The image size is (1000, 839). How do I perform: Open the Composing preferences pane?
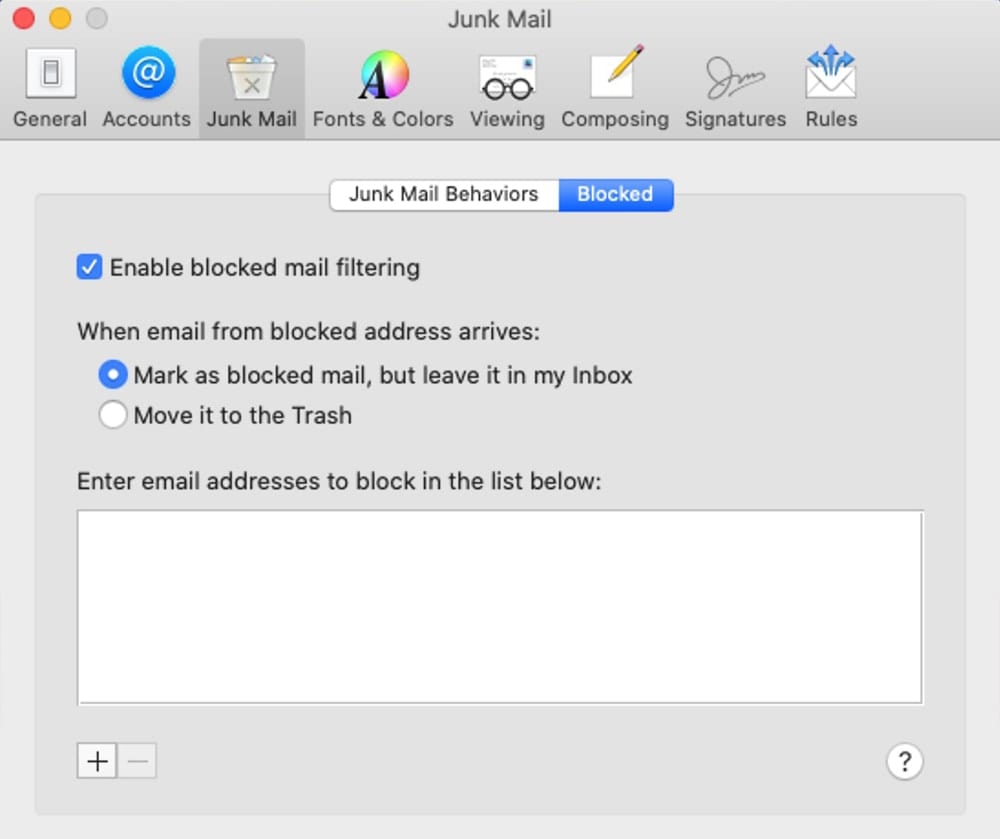point(614,89)
